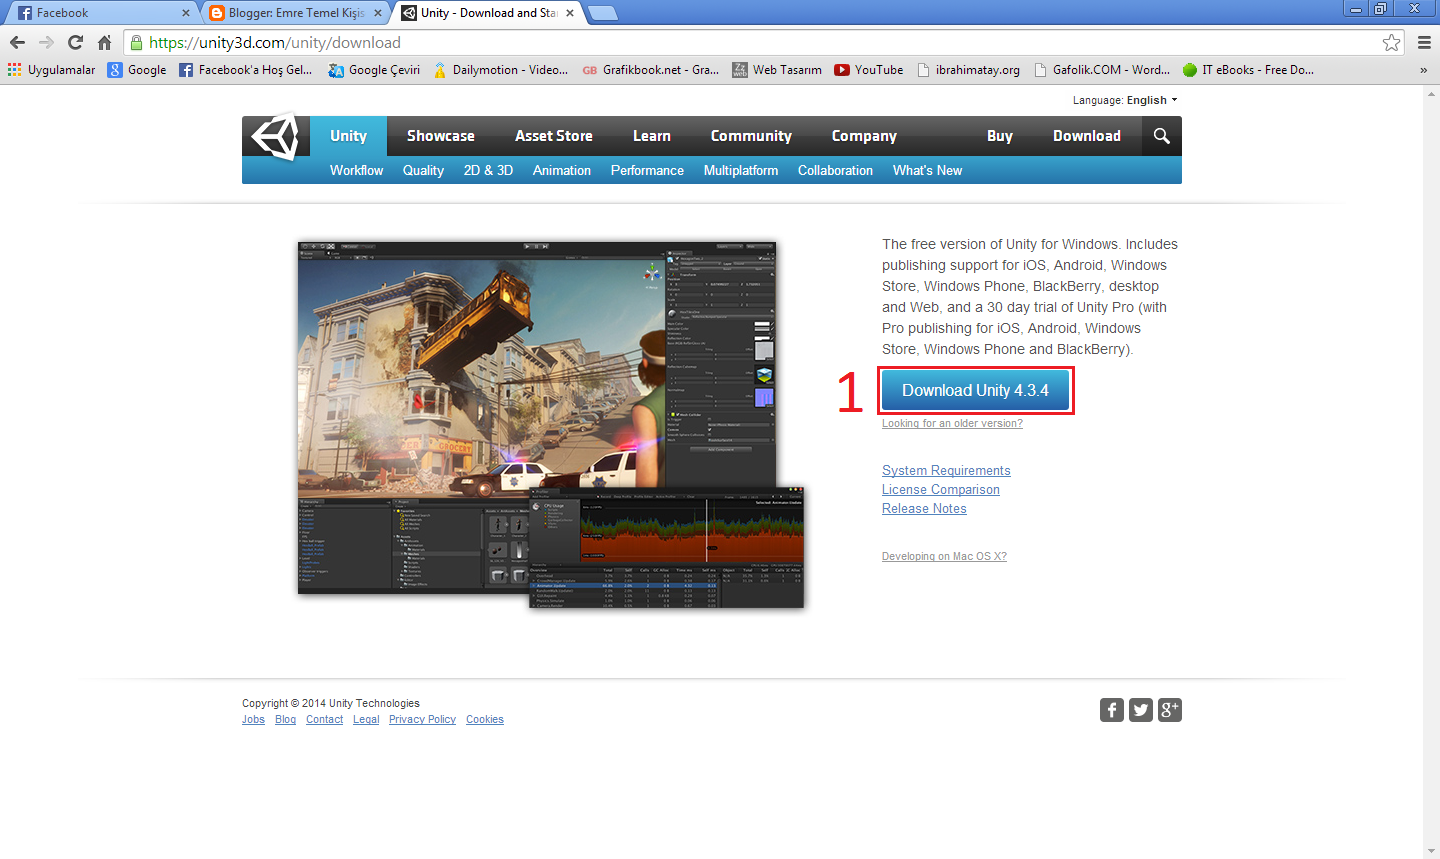Open the Facebook'a Hoş Gel... bookmark
The width and height of the screenshot is (1440, 859).
click(x=246, y=70)
